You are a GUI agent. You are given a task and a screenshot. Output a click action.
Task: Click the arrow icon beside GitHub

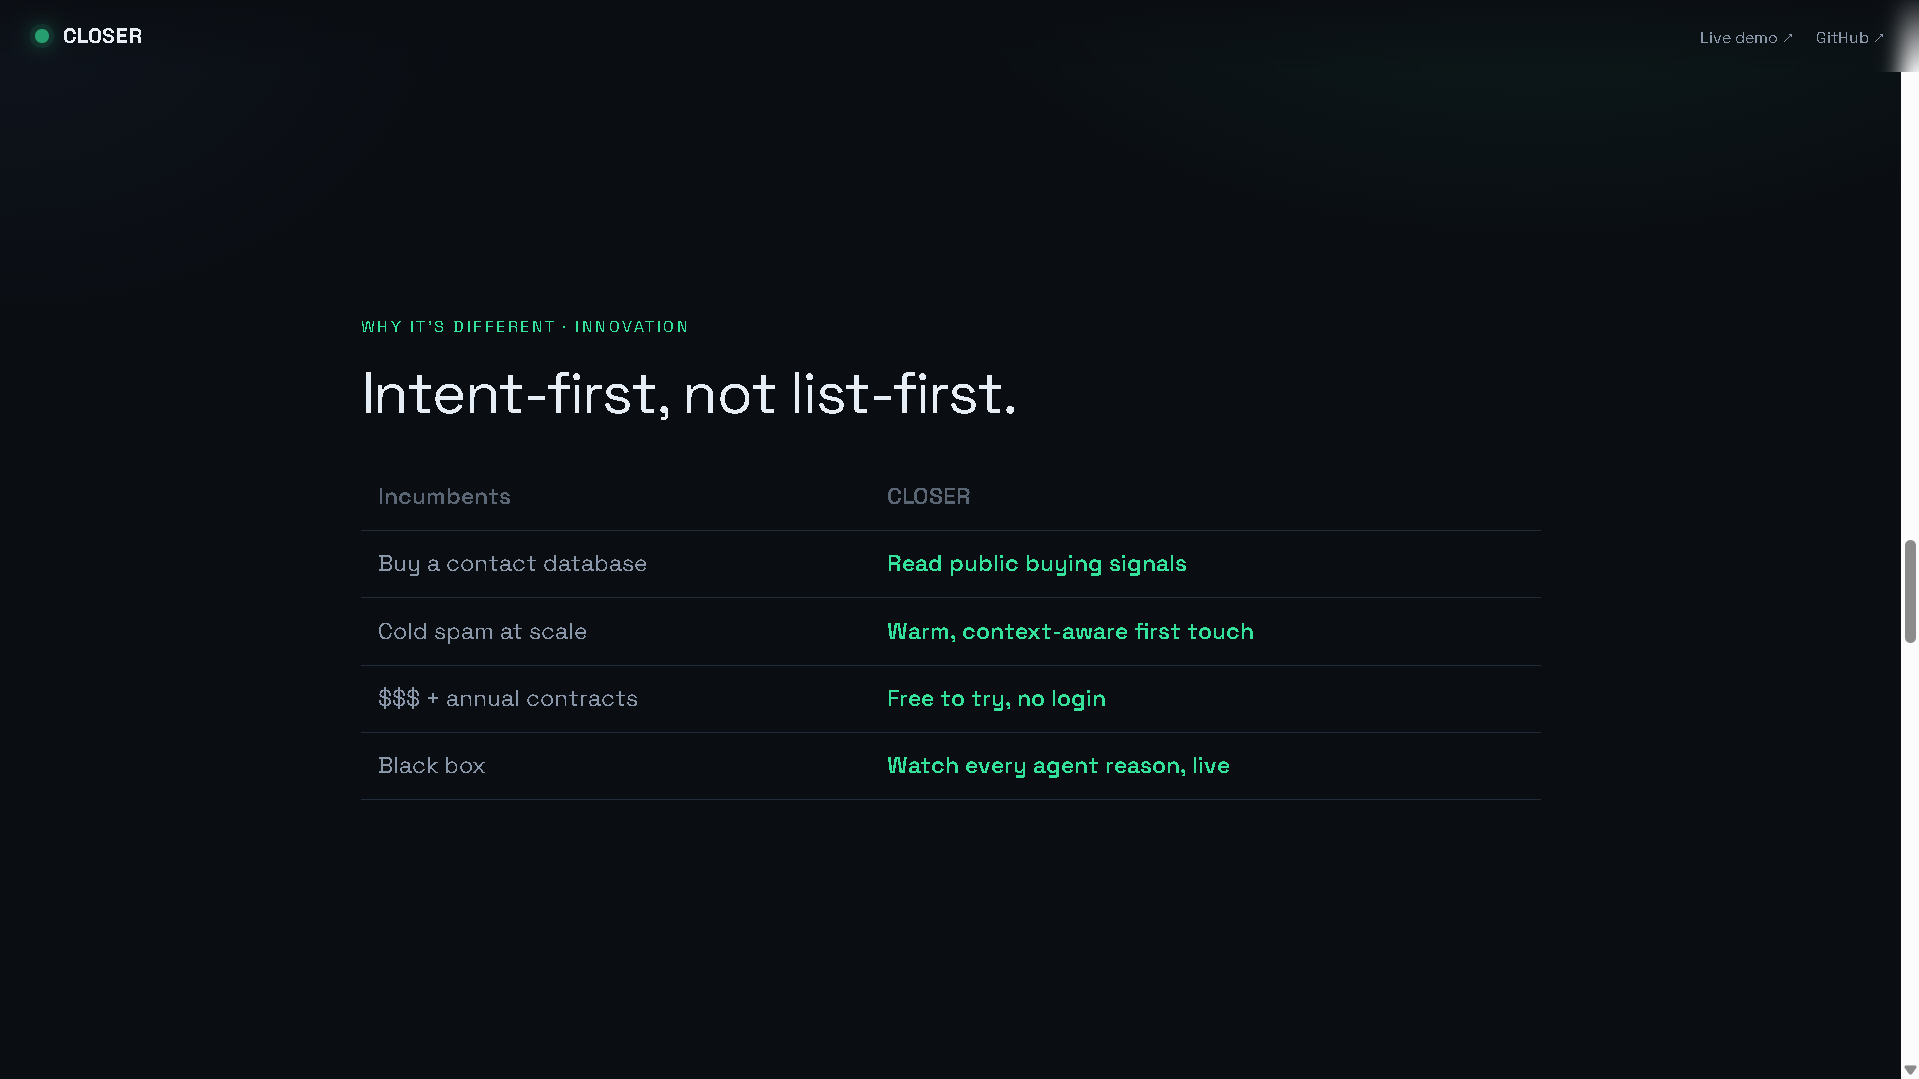coord(1879,38)
